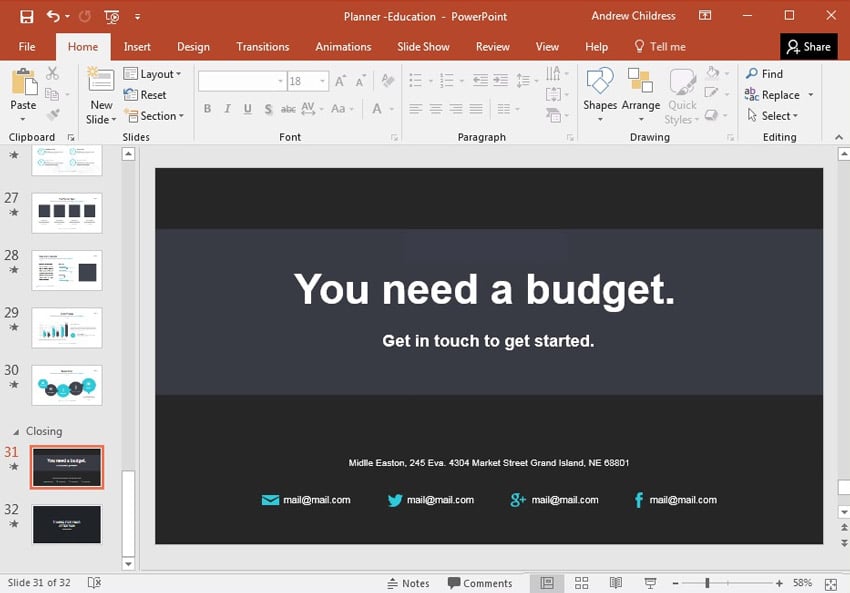Toggle Italic formatting
The height and width of the screenshot is (593, 850).
[x=227, y=109]
